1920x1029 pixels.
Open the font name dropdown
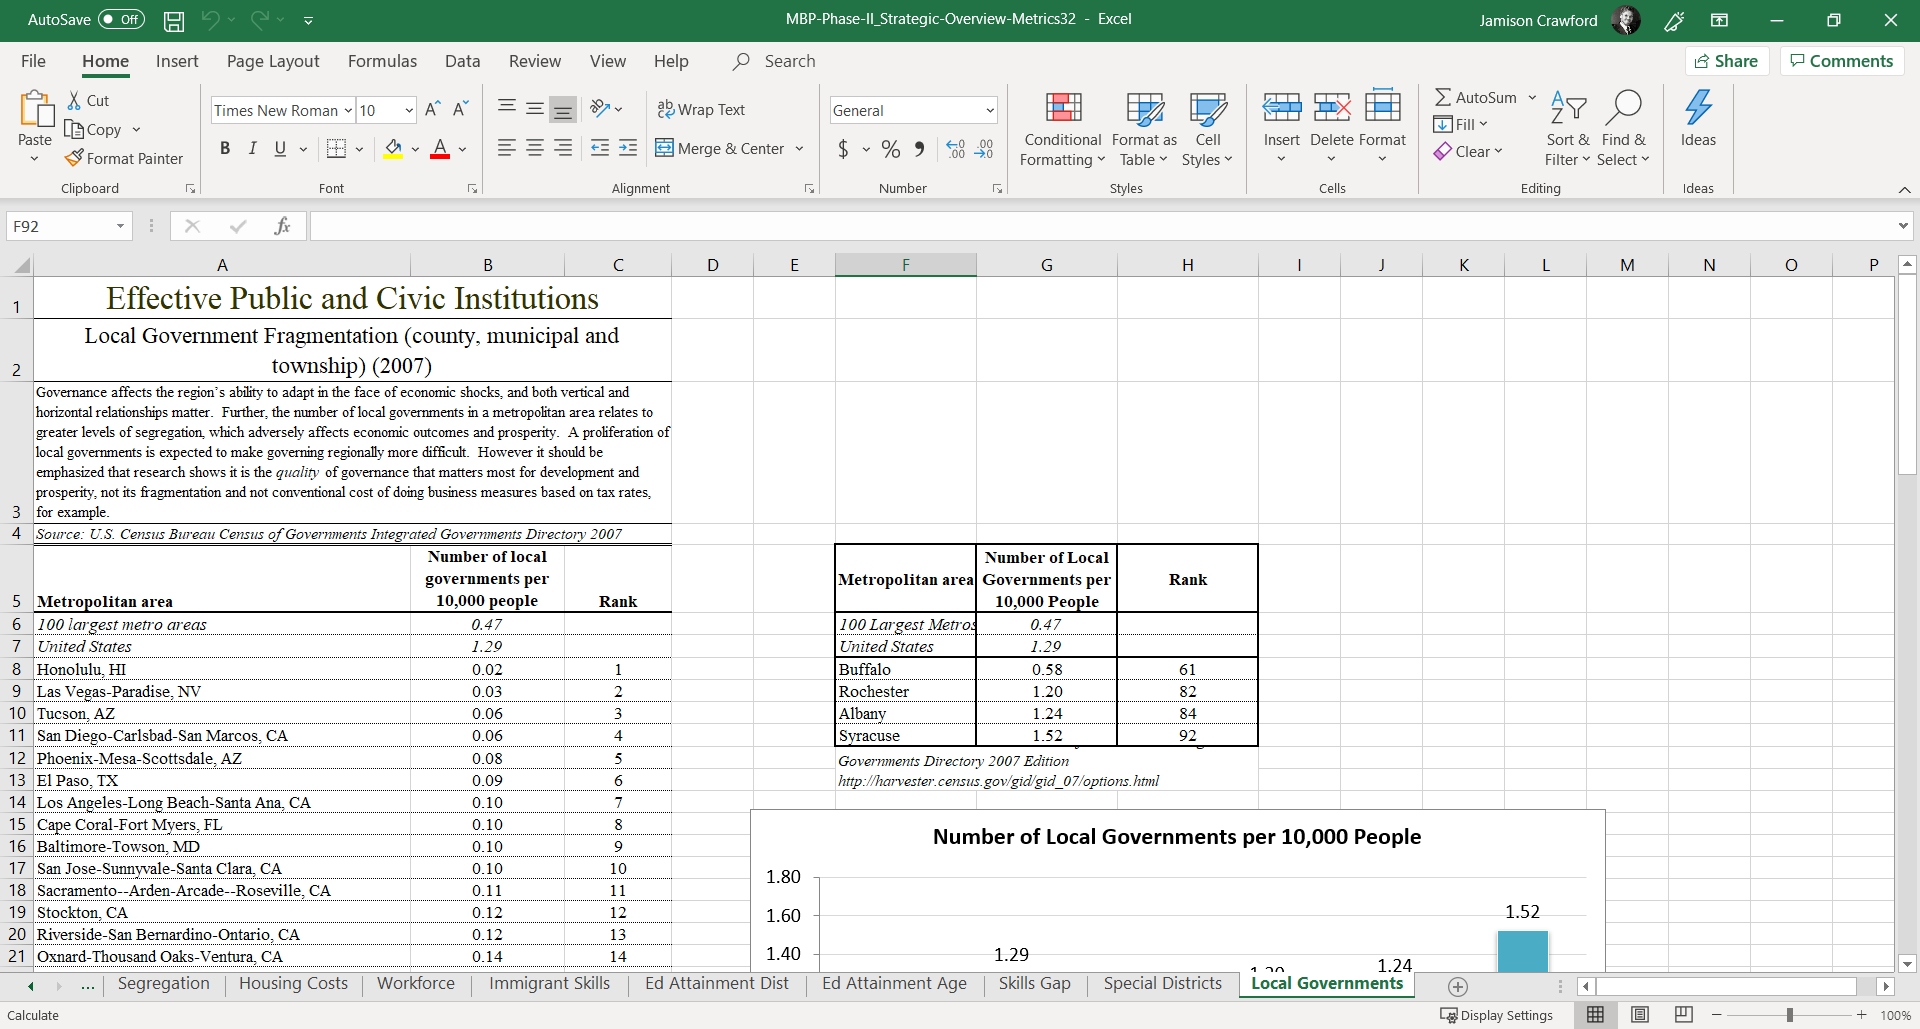click(x=348, y=110)
